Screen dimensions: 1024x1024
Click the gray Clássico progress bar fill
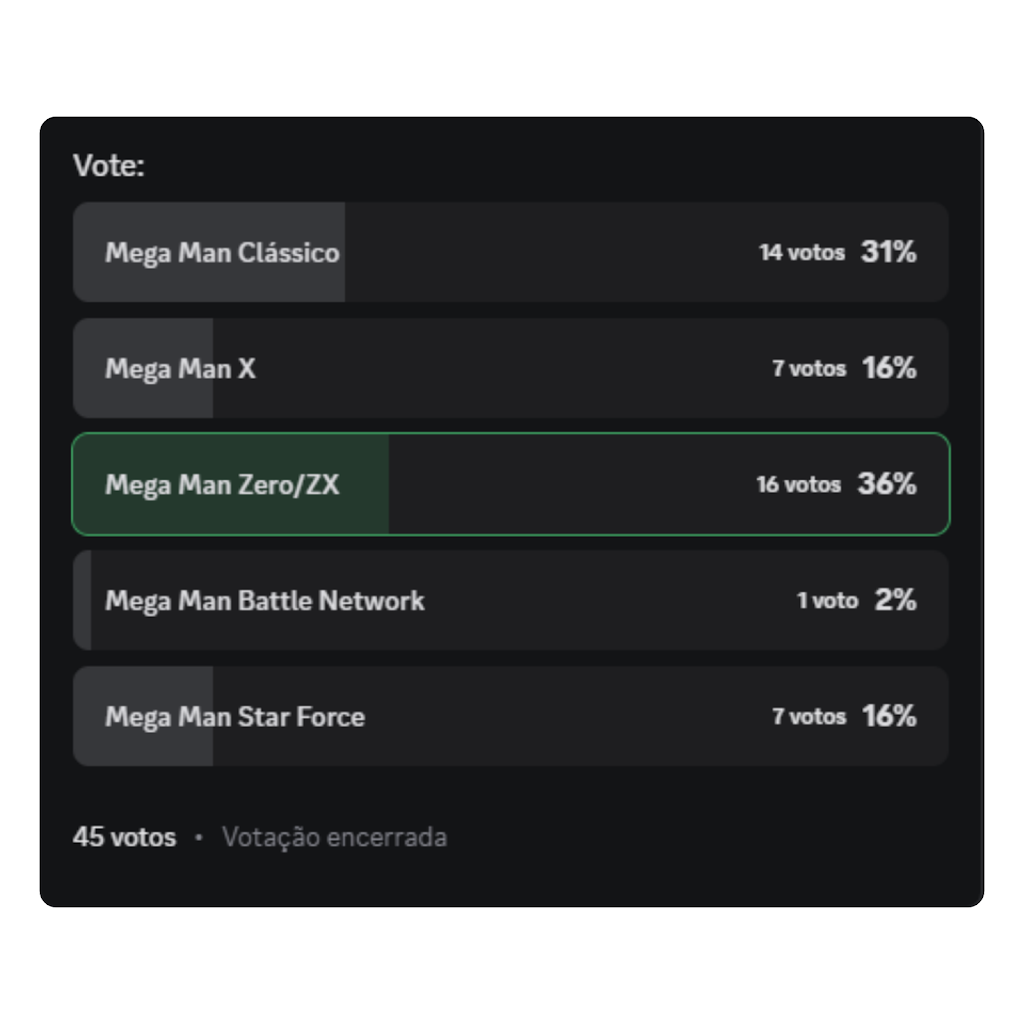[209, 252]
